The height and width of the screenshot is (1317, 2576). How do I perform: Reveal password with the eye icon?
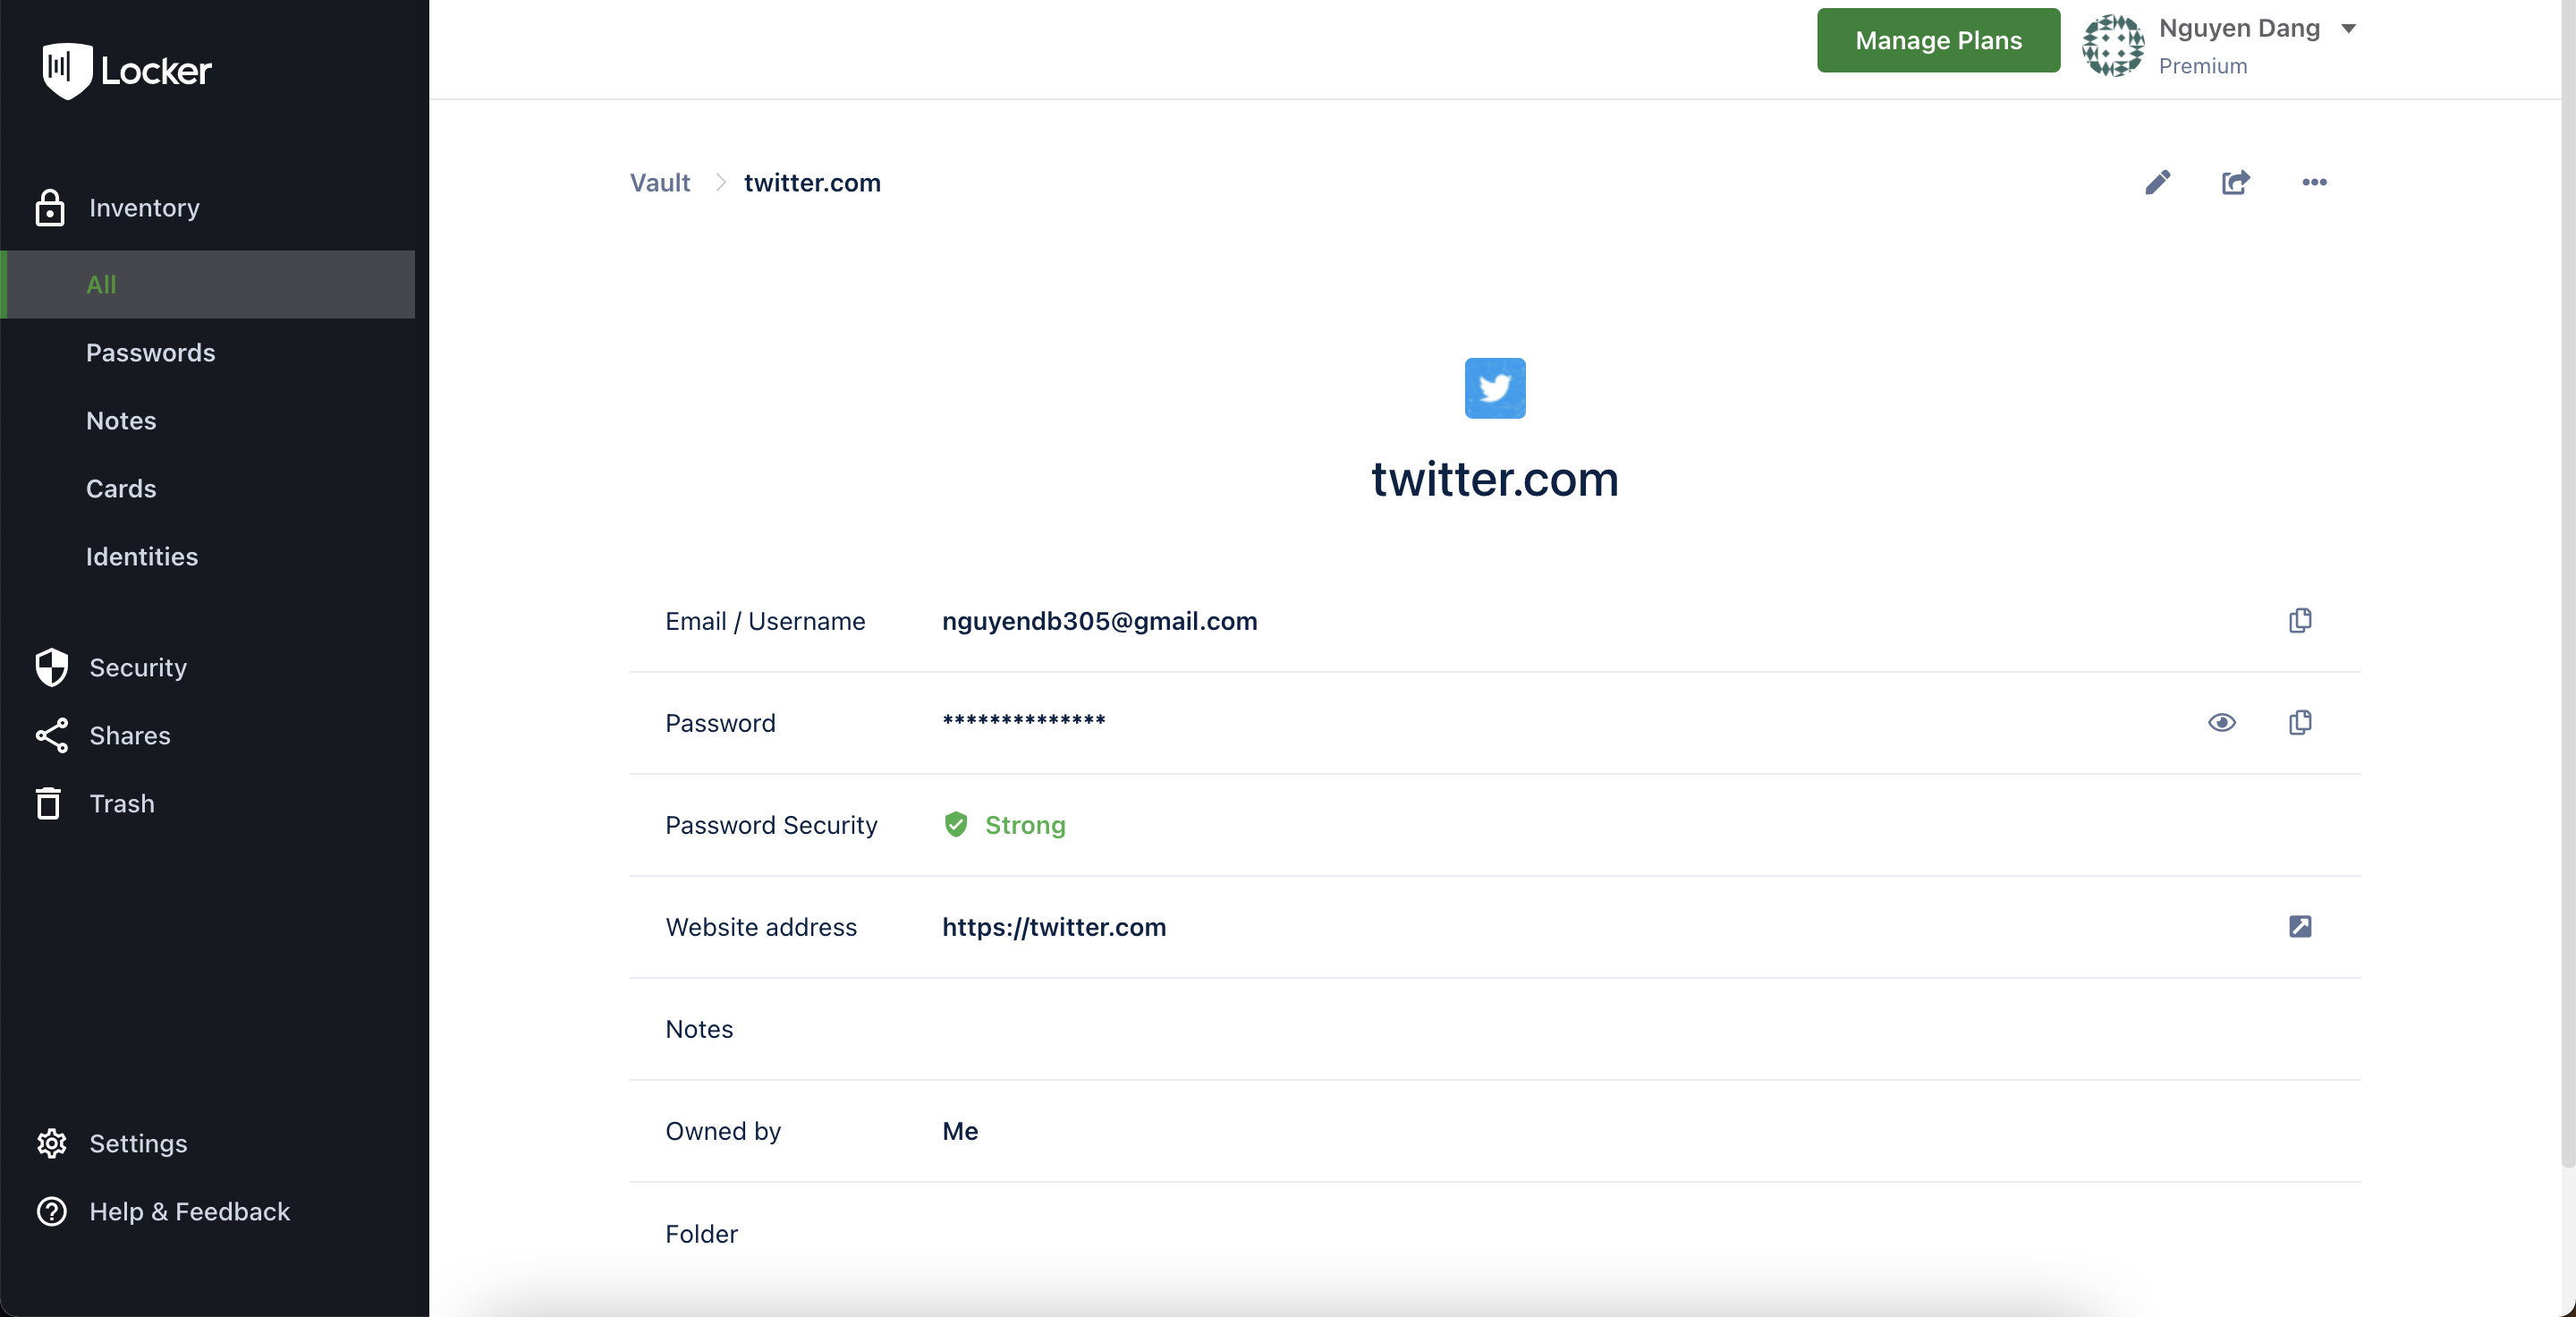click(2221, 723)
